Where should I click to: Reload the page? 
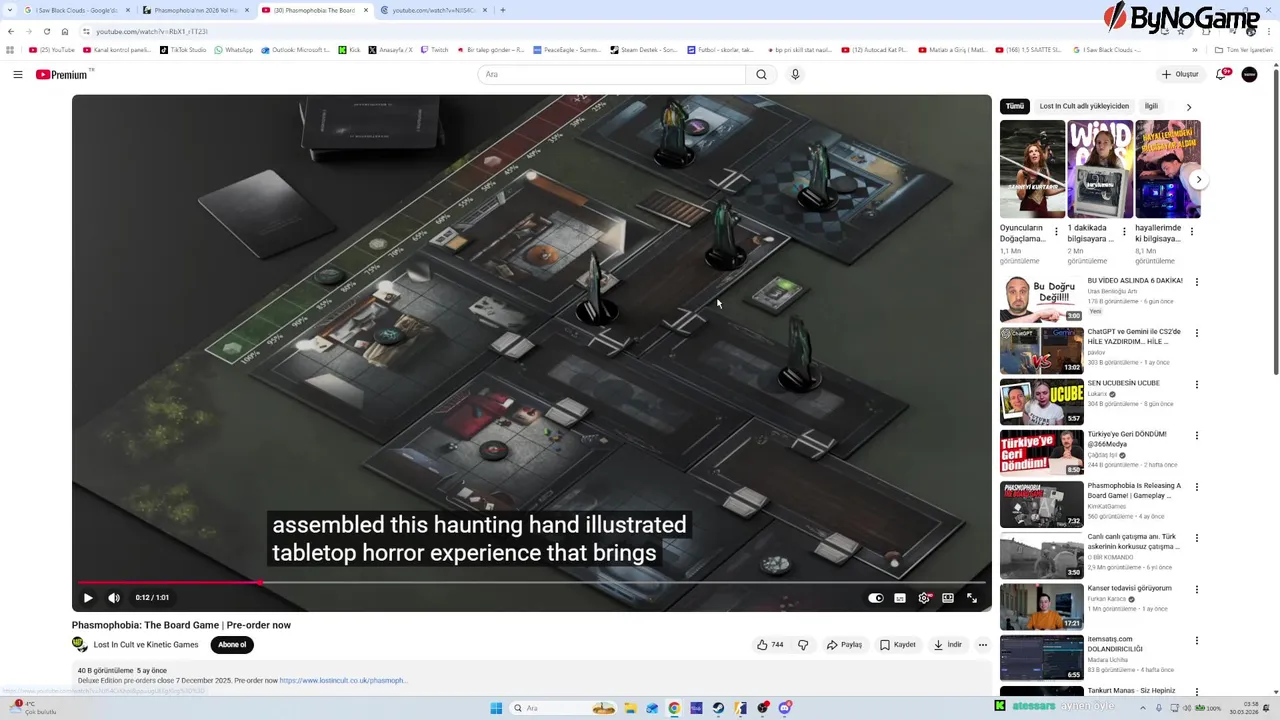[46, 31]
